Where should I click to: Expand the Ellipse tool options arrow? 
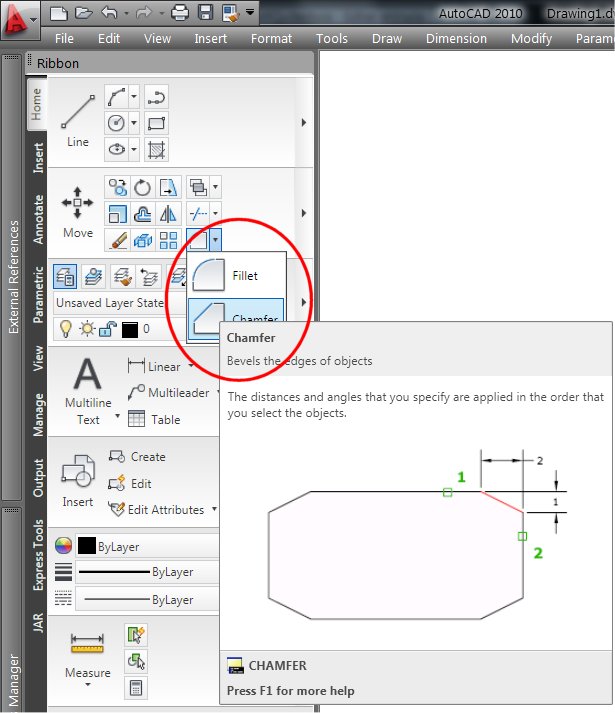click(134, 149)
